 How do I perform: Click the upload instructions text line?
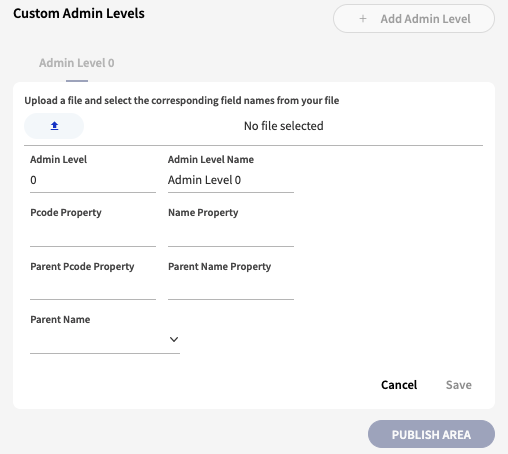[x=182, y=100]
